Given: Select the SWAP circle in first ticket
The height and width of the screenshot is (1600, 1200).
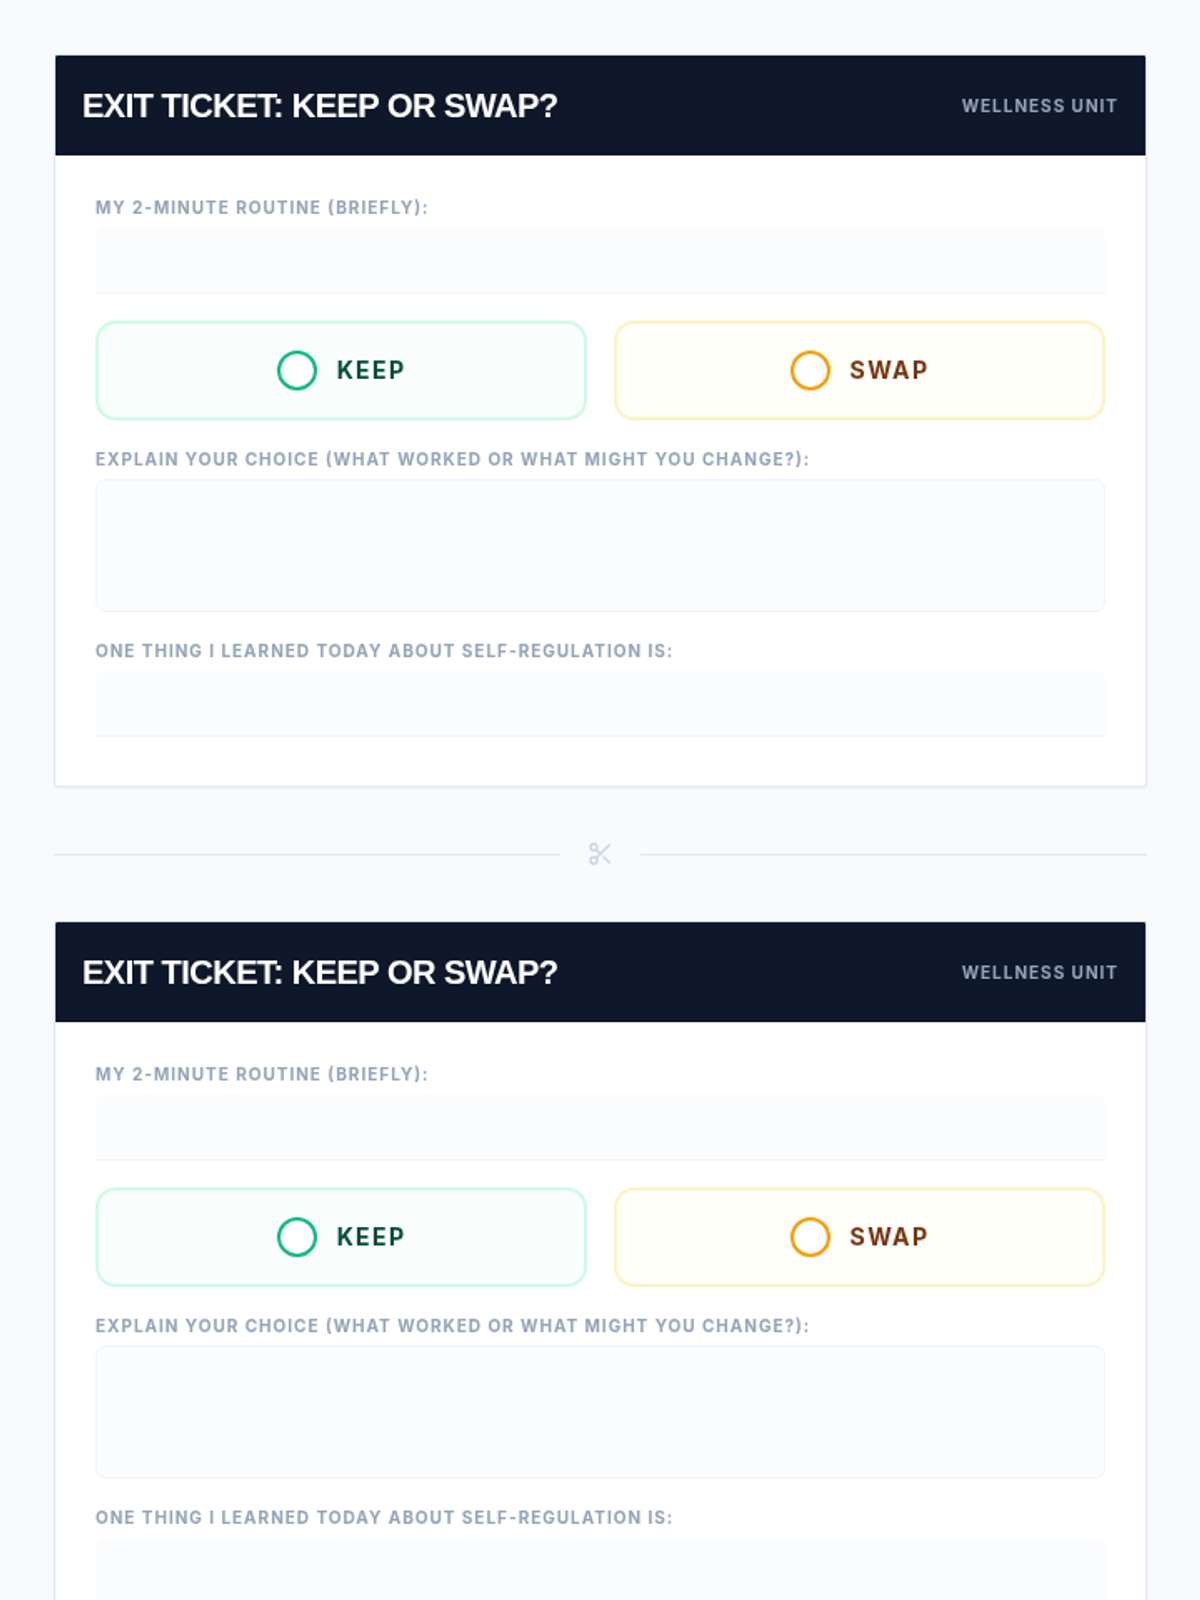Looking at the screenshot, I should (810, 370).
